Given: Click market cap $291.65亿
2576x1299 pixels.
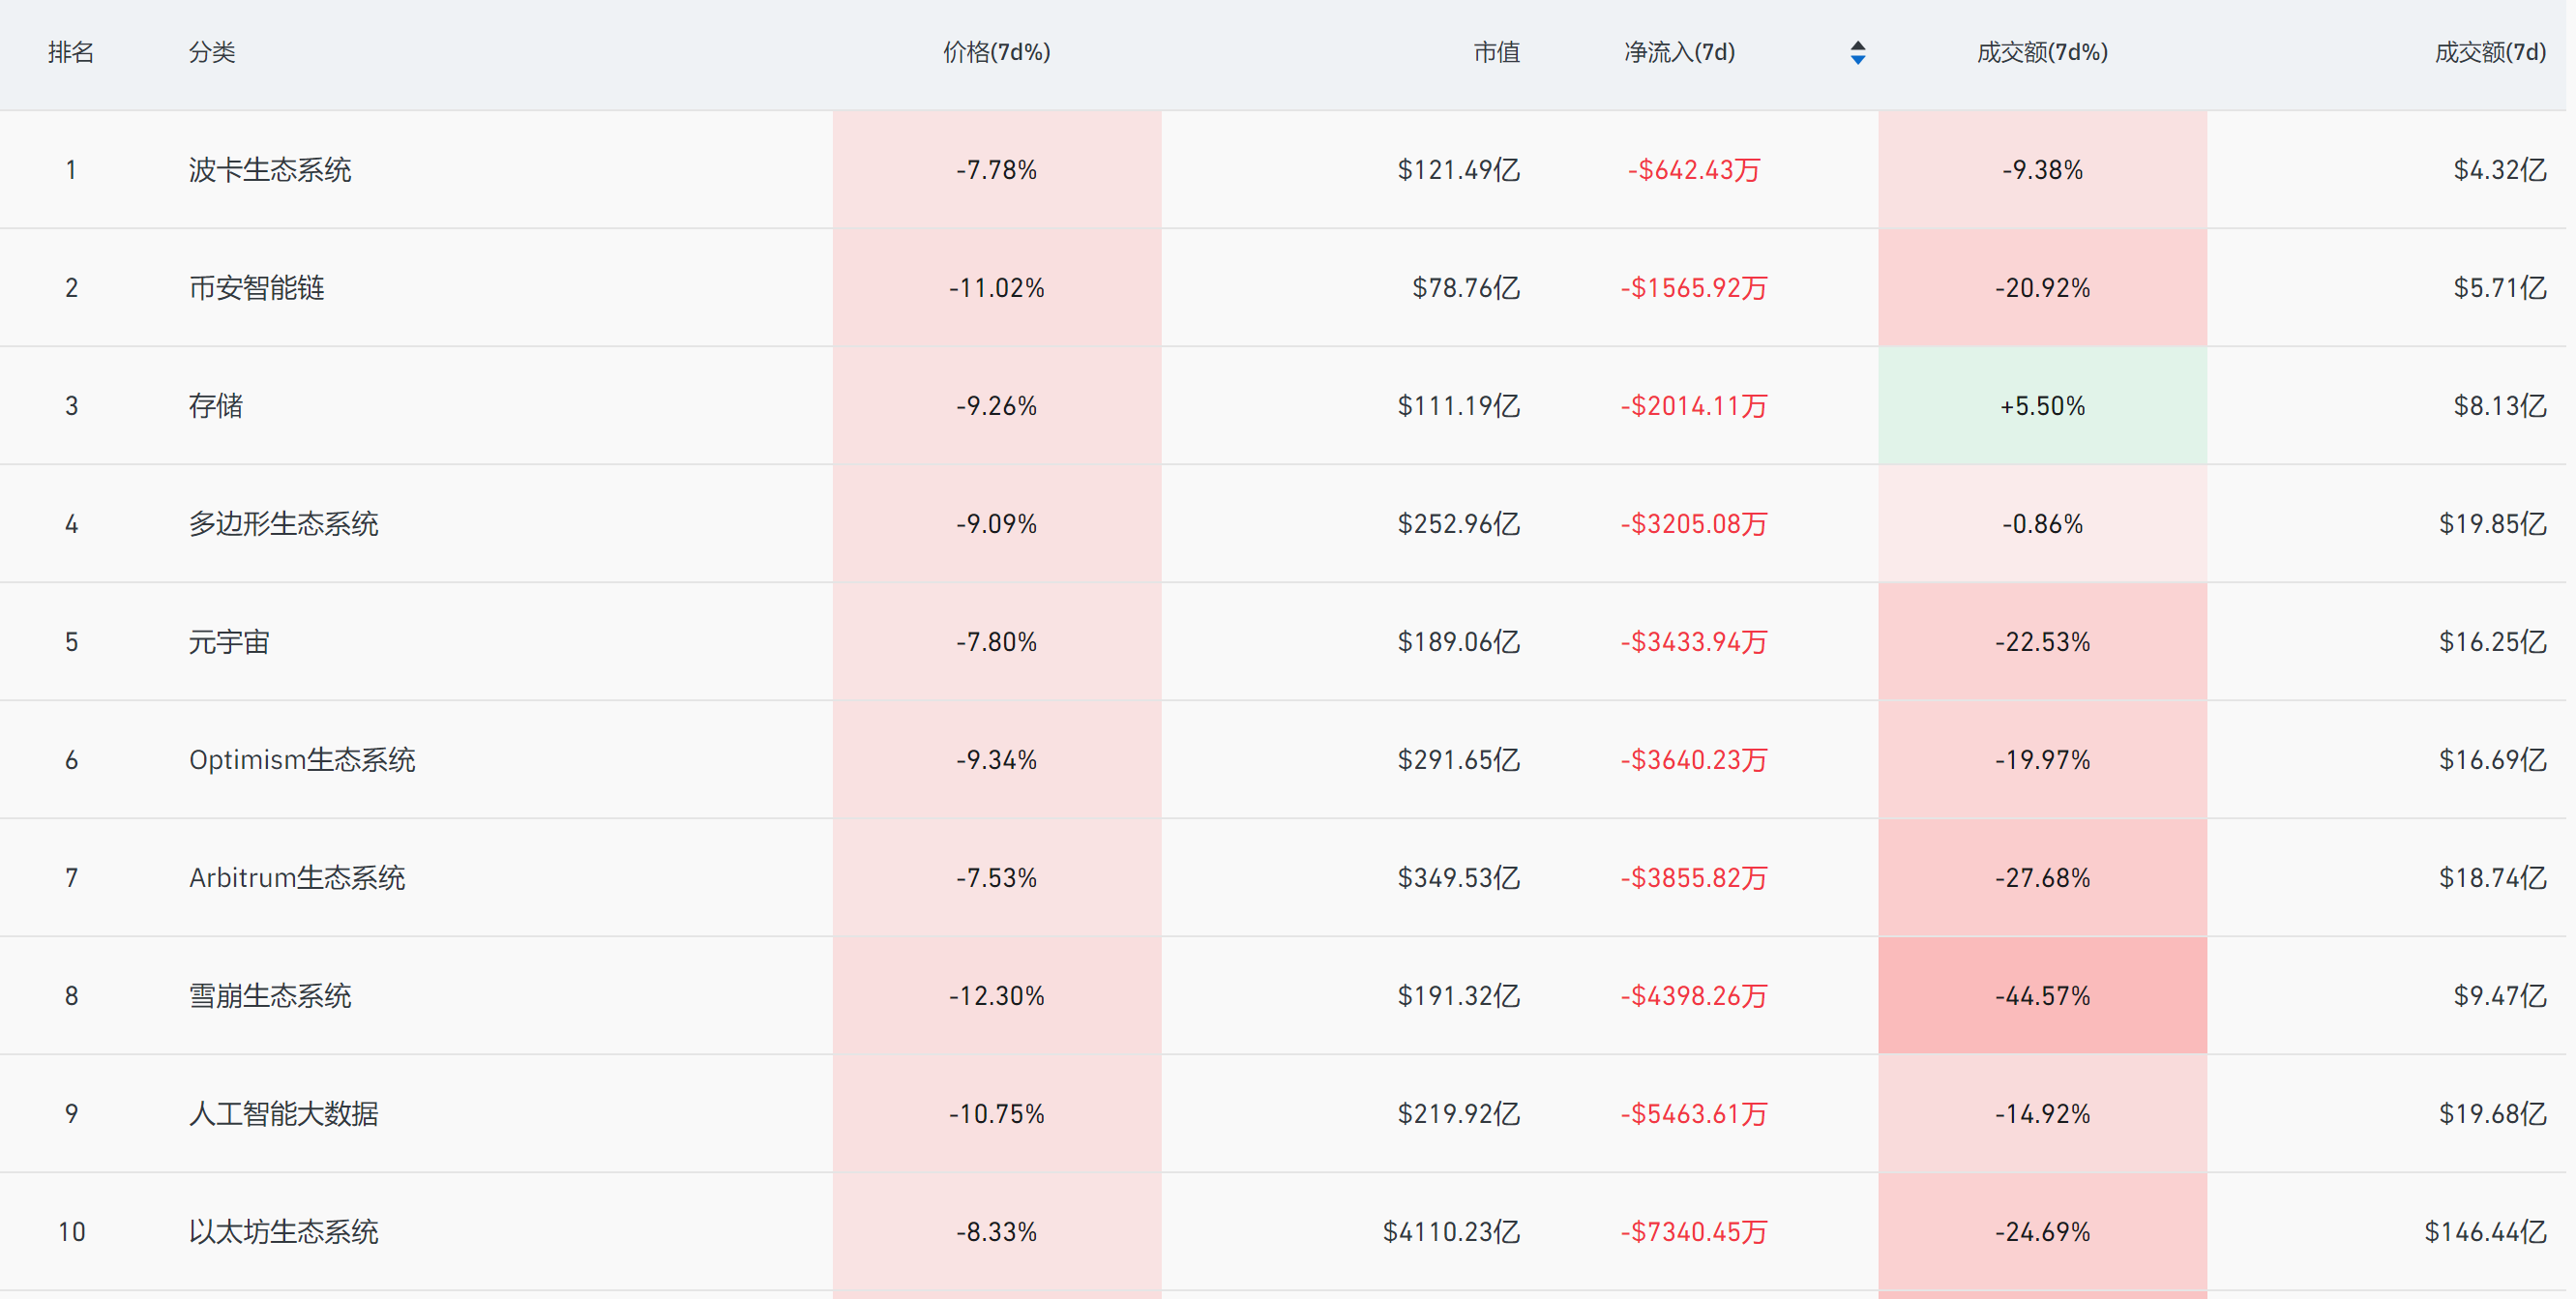Looking at the screenshot, I should pyautogui.click(x=1459, y=760).
